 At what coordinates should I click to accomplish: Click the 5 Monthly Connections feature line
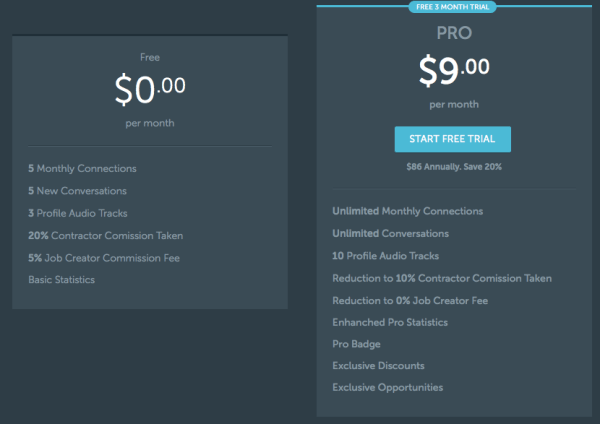tap(82, 169)
